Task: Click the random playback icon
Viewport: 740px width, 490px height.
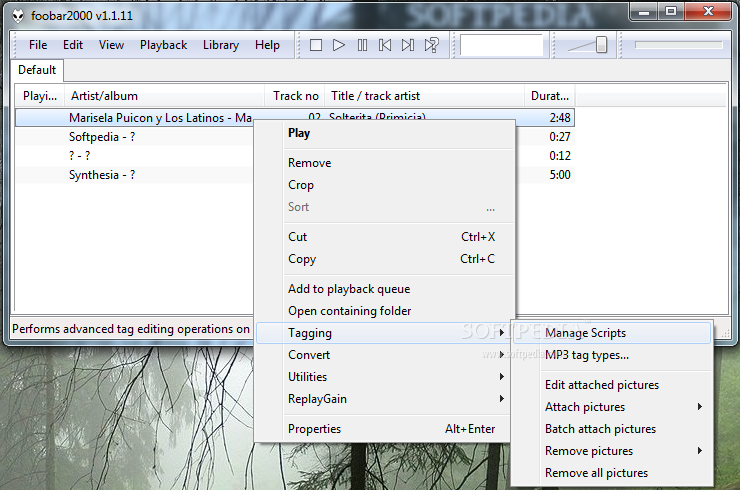Action: click(431, 45)
